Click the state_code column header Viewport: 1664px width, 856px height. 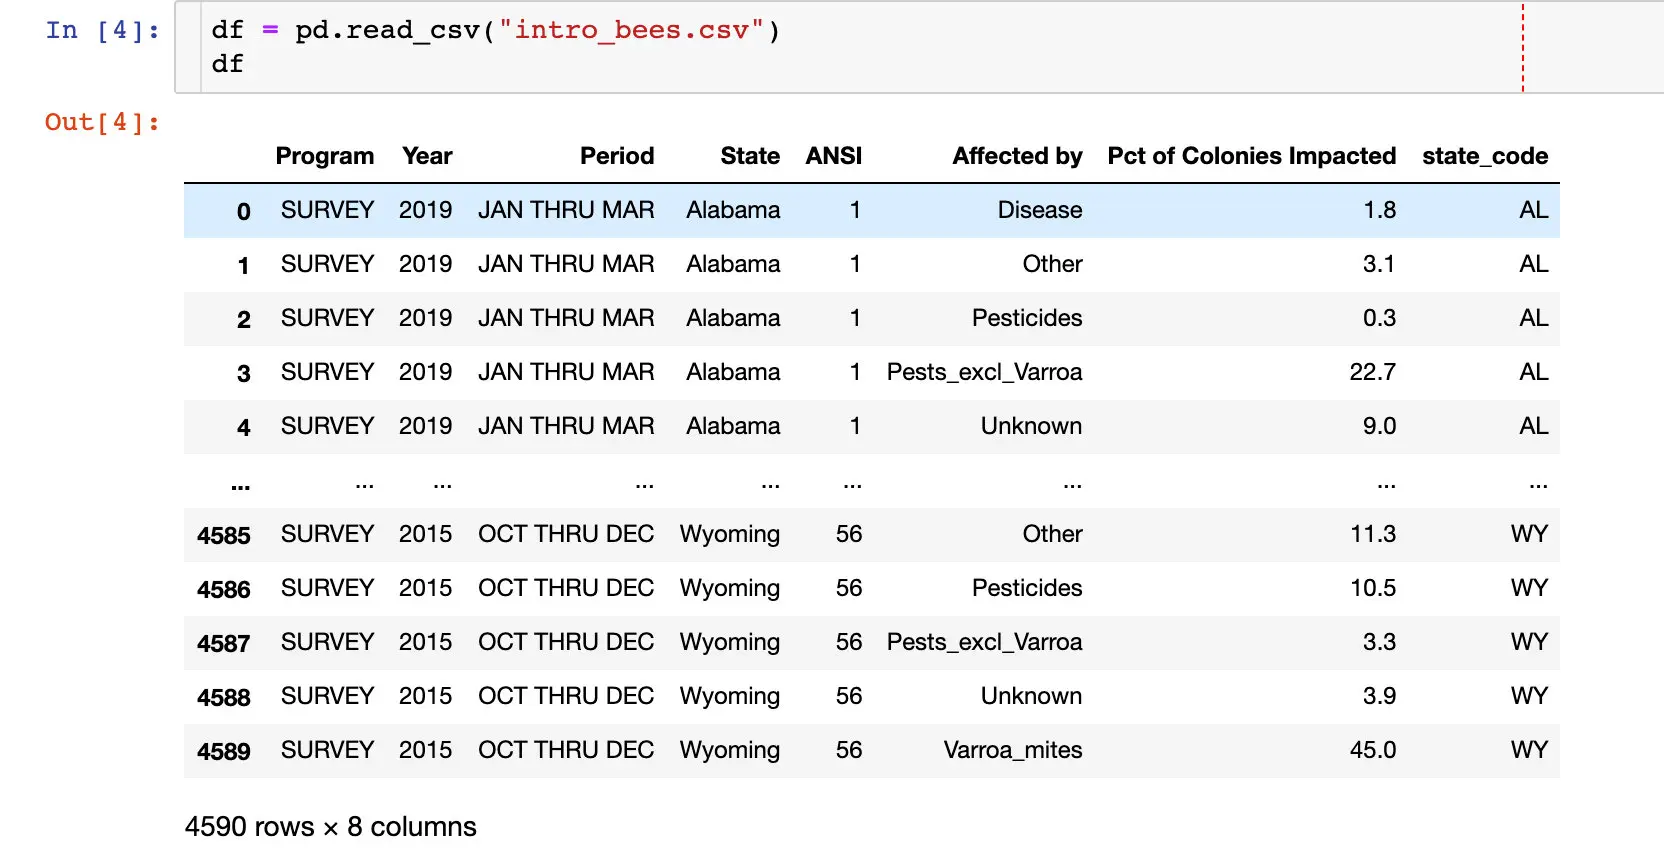(x=1484, y=156)
